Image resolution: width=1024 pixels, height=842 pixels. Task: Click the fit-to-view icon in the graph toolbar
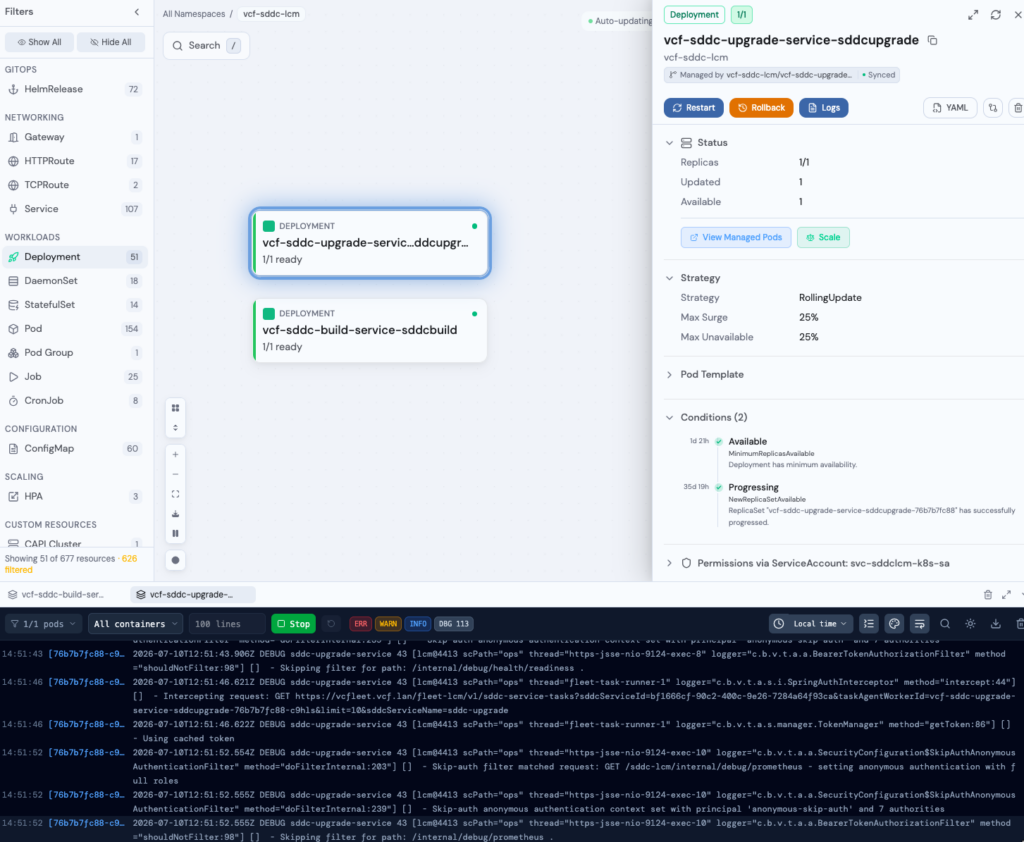point(175,494)
